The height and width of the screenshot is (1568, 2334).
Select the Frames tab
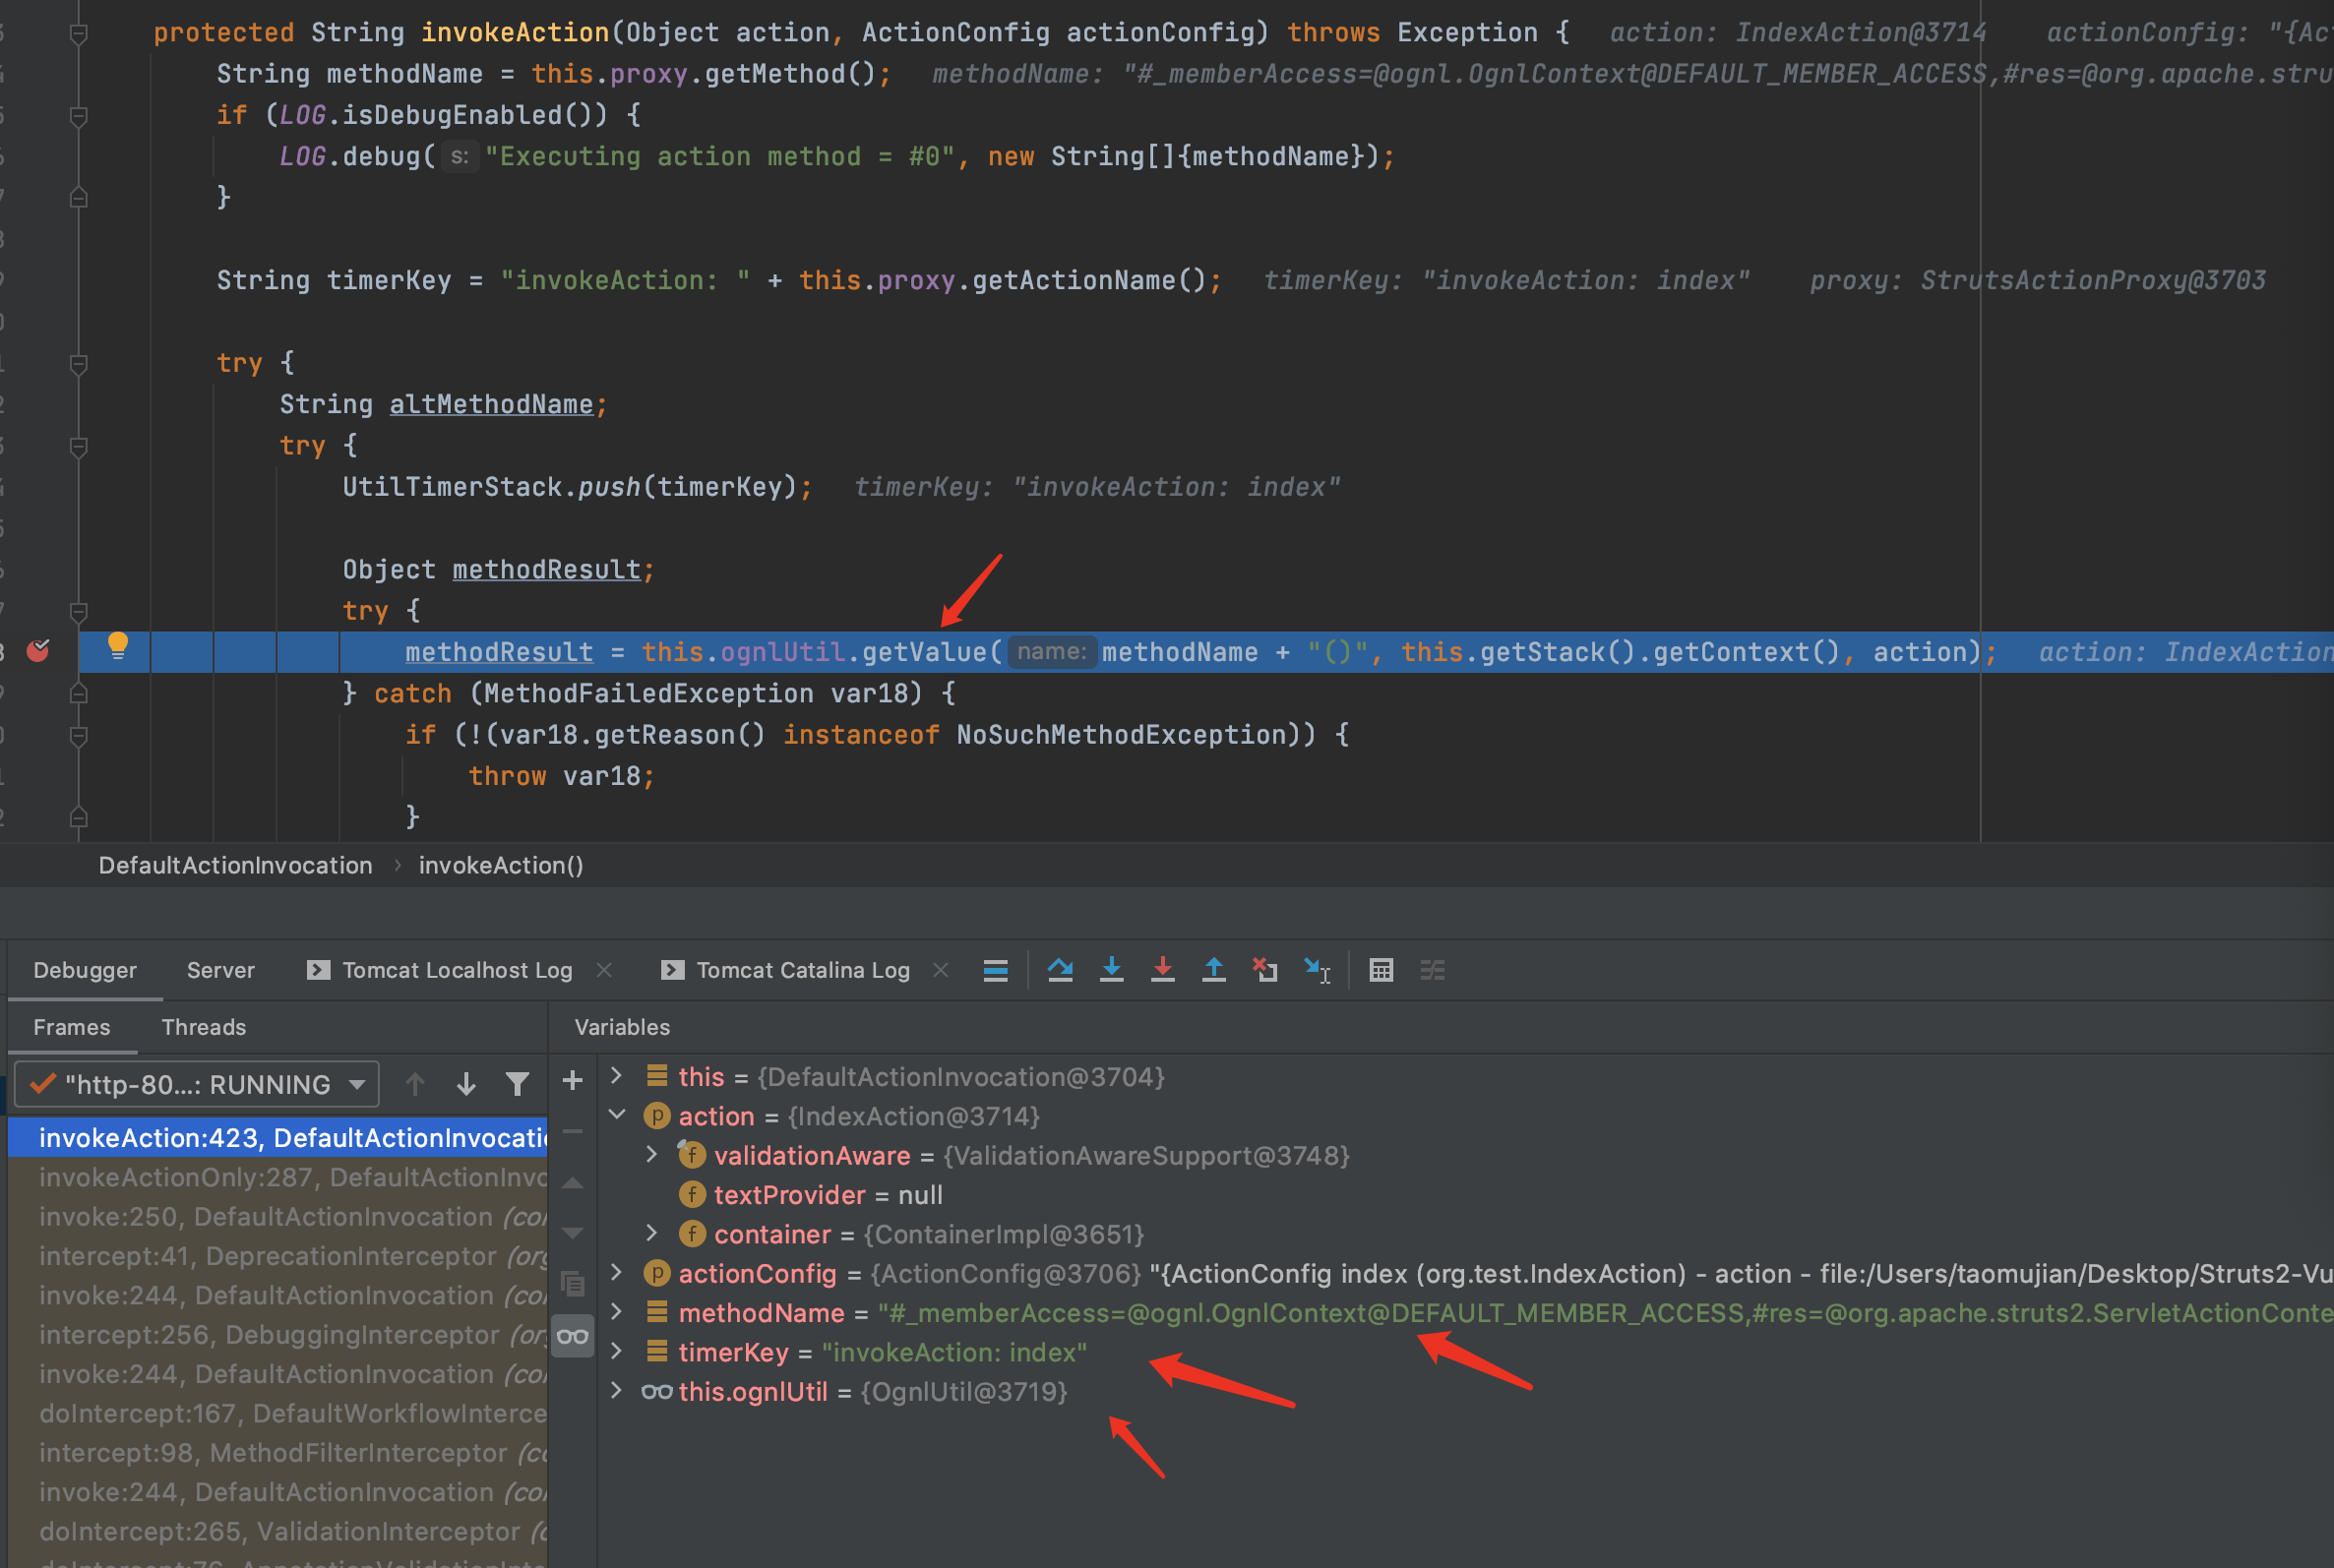click(72, 1027)
